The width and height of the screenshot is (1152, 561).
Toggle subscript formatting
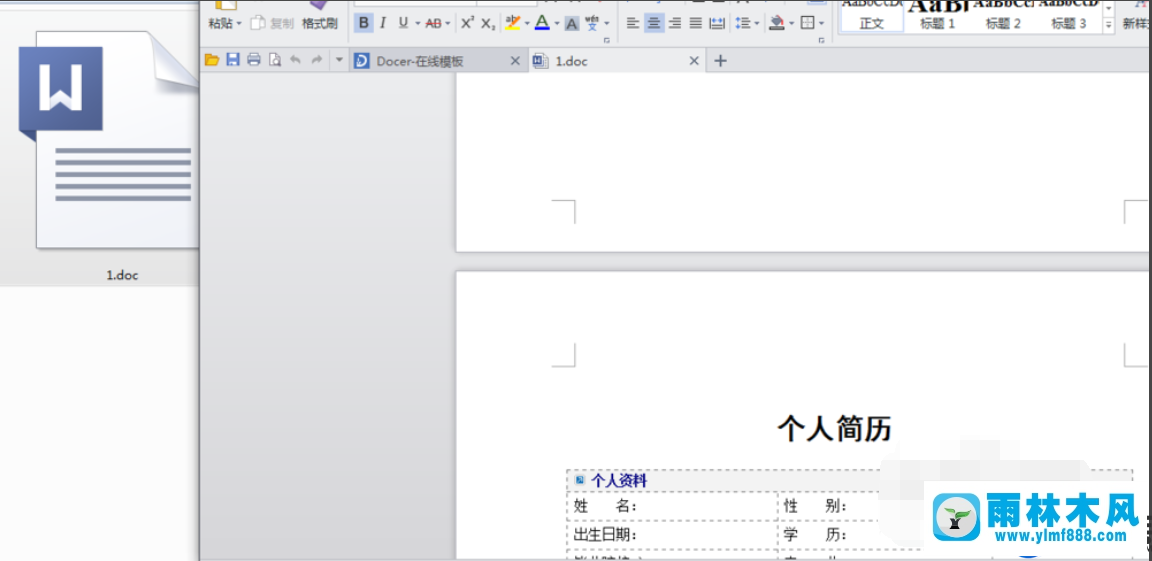coord(488,23)
